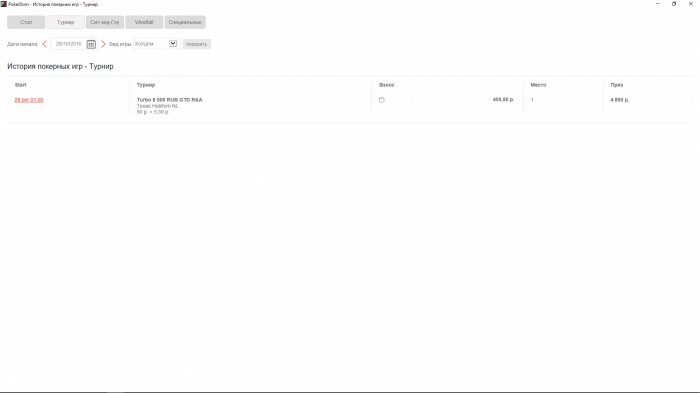Minimize the PokerDom window
This screenshot has height=393, width=700.
coord(658,4)
